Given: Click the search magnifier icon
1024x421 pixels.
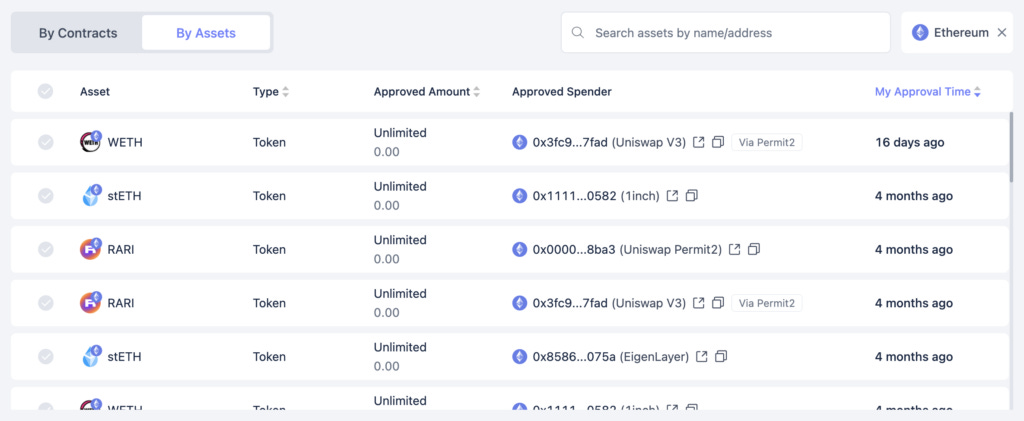Looking at the screenshot, I should click(x=578, y=33).
